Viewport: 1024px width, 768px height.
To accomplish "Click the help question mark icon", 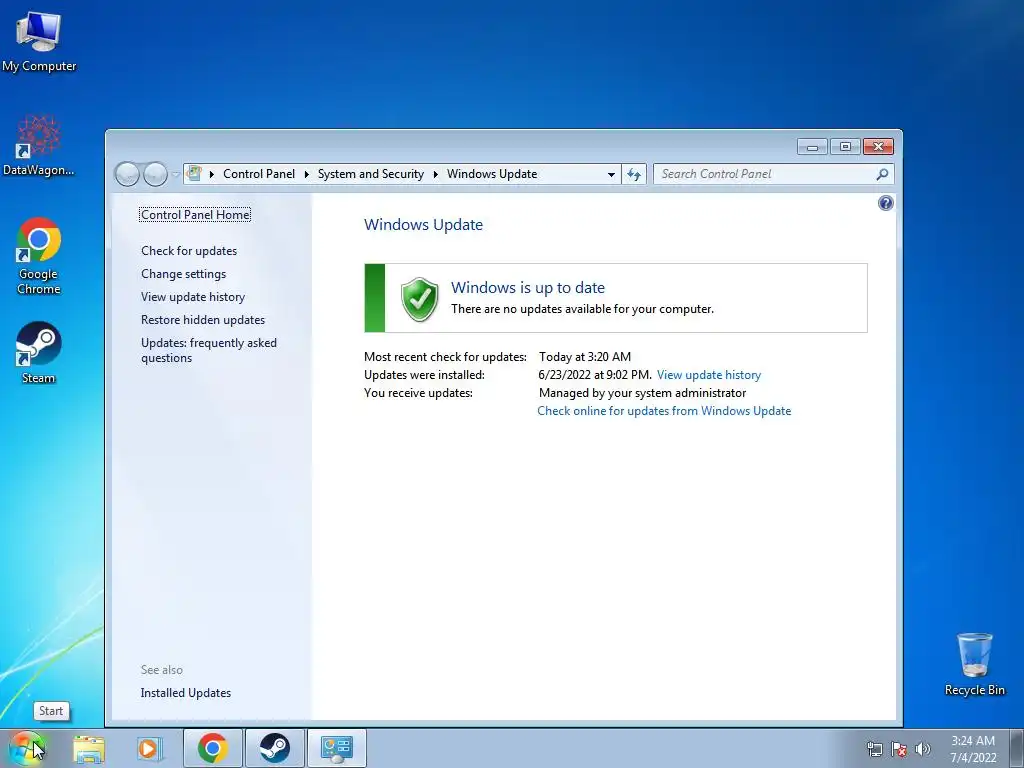I will [x=886, y=203].
